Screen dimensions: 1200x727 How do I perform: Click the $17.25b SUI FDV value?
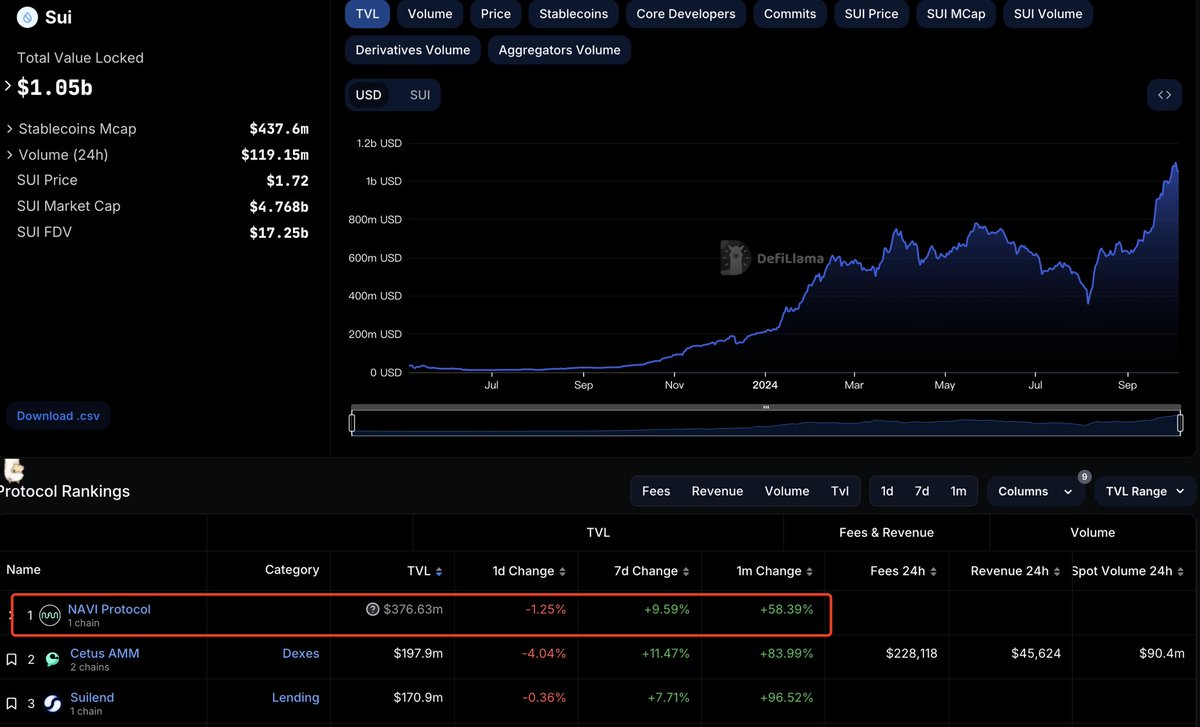[279, 232]
